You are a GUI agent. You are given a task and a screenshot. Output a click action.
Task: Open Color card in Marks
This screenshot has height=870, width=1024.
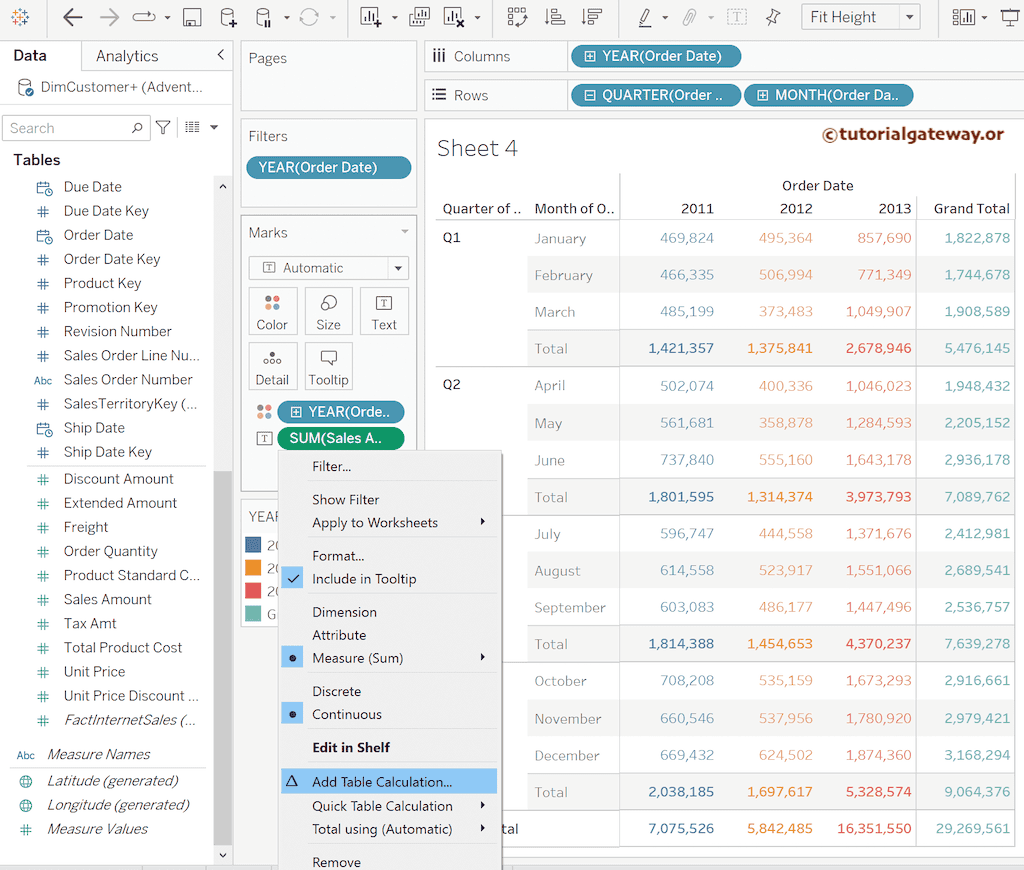(272, 312)
